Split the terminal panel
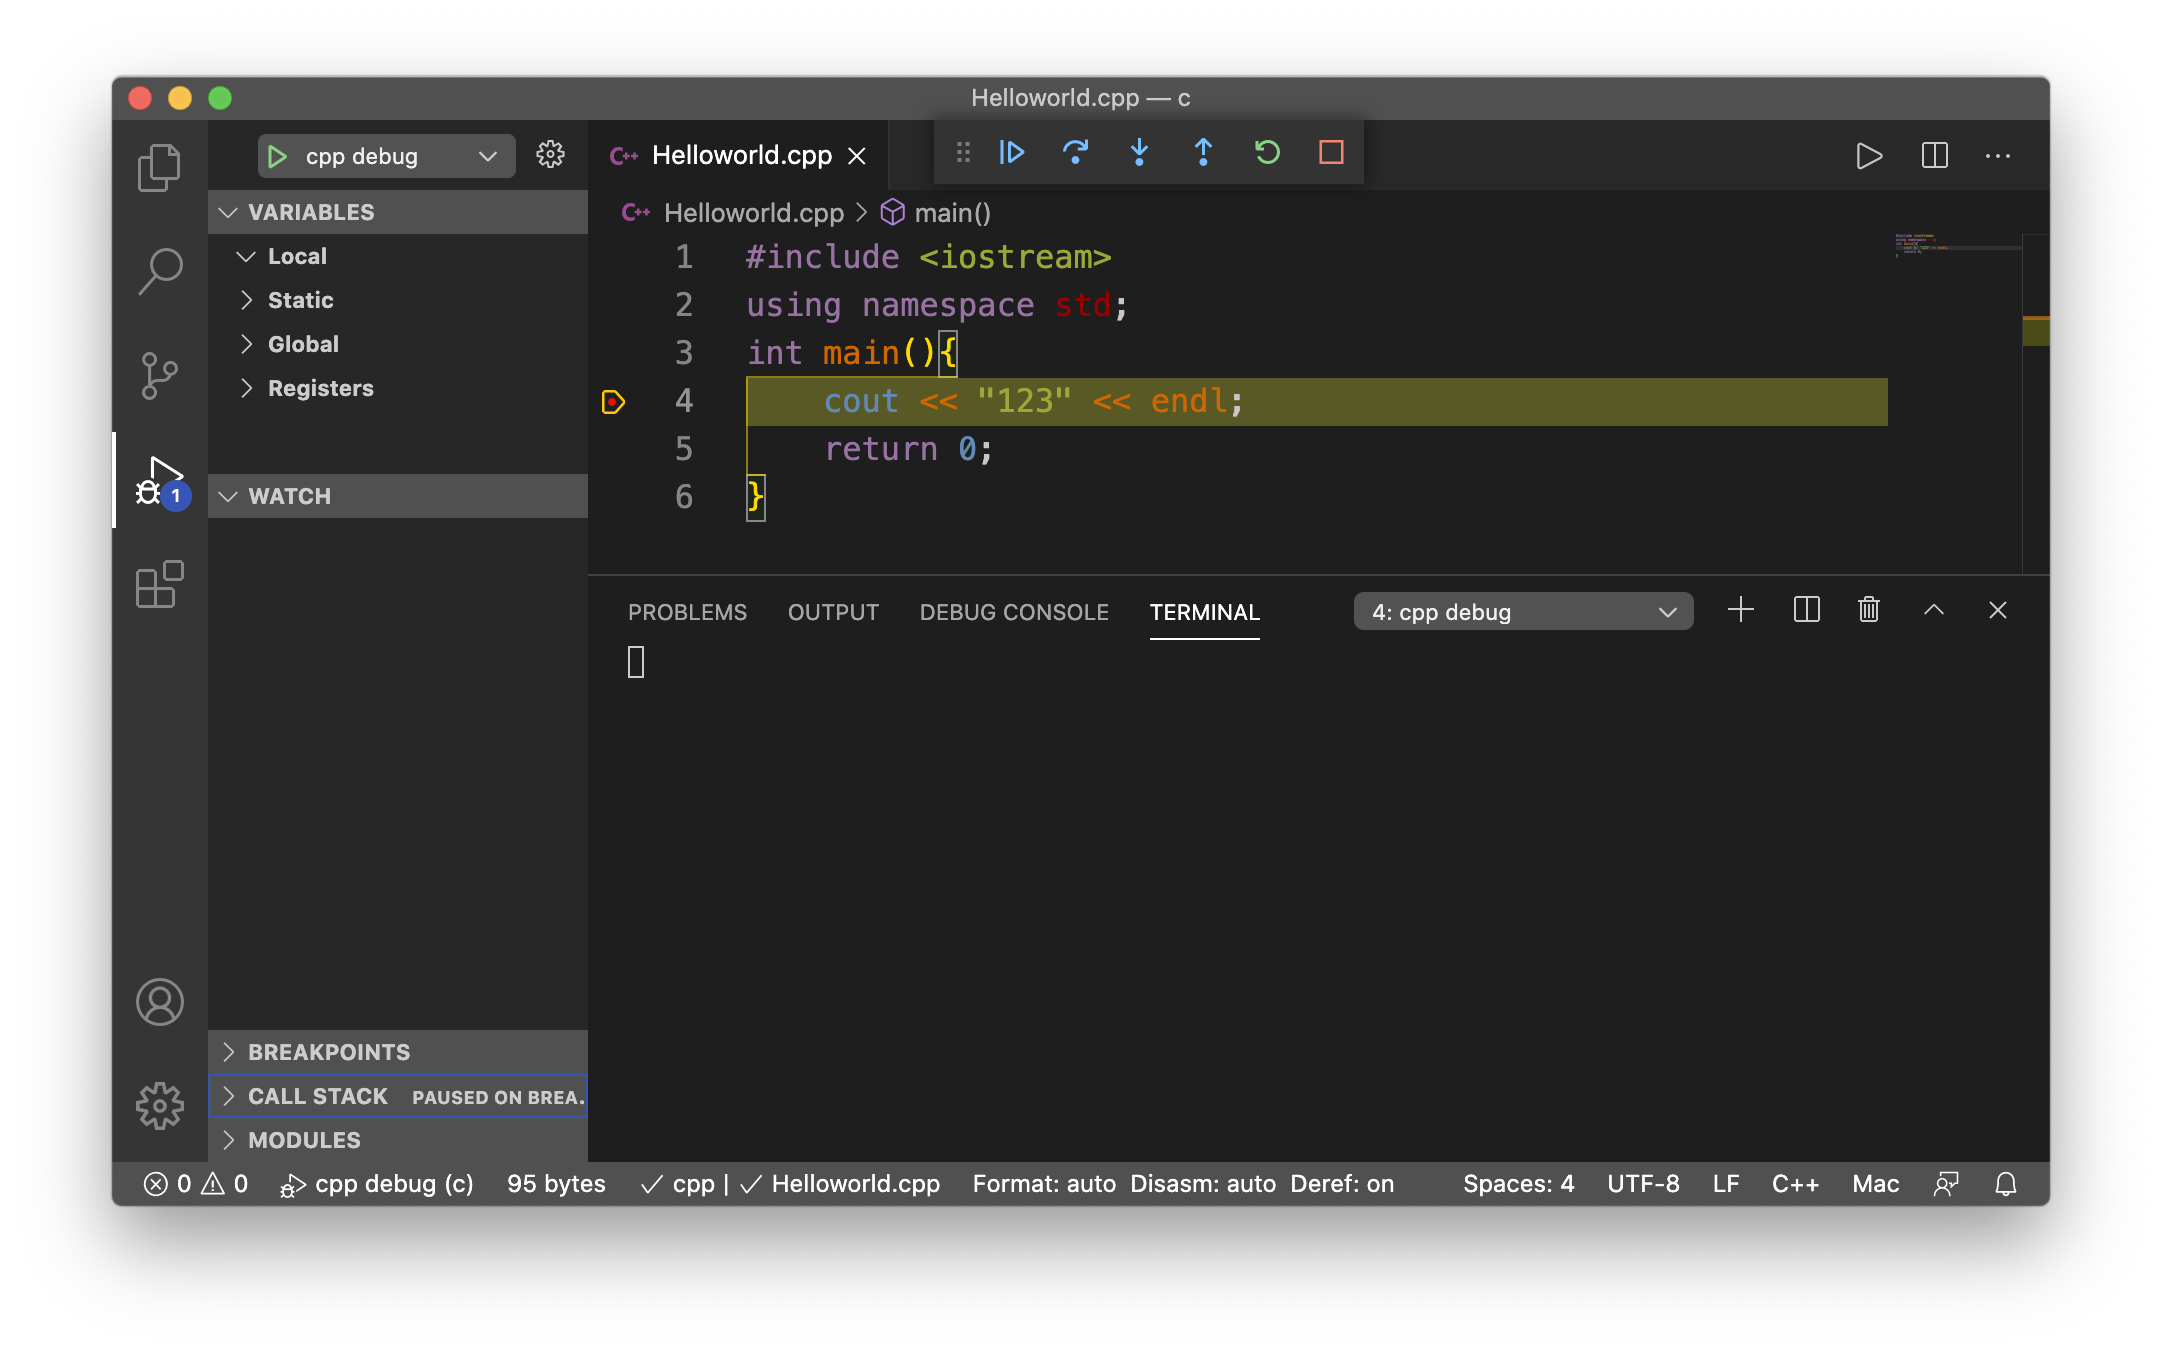2162x1354 pixels. click(1807, 611)
